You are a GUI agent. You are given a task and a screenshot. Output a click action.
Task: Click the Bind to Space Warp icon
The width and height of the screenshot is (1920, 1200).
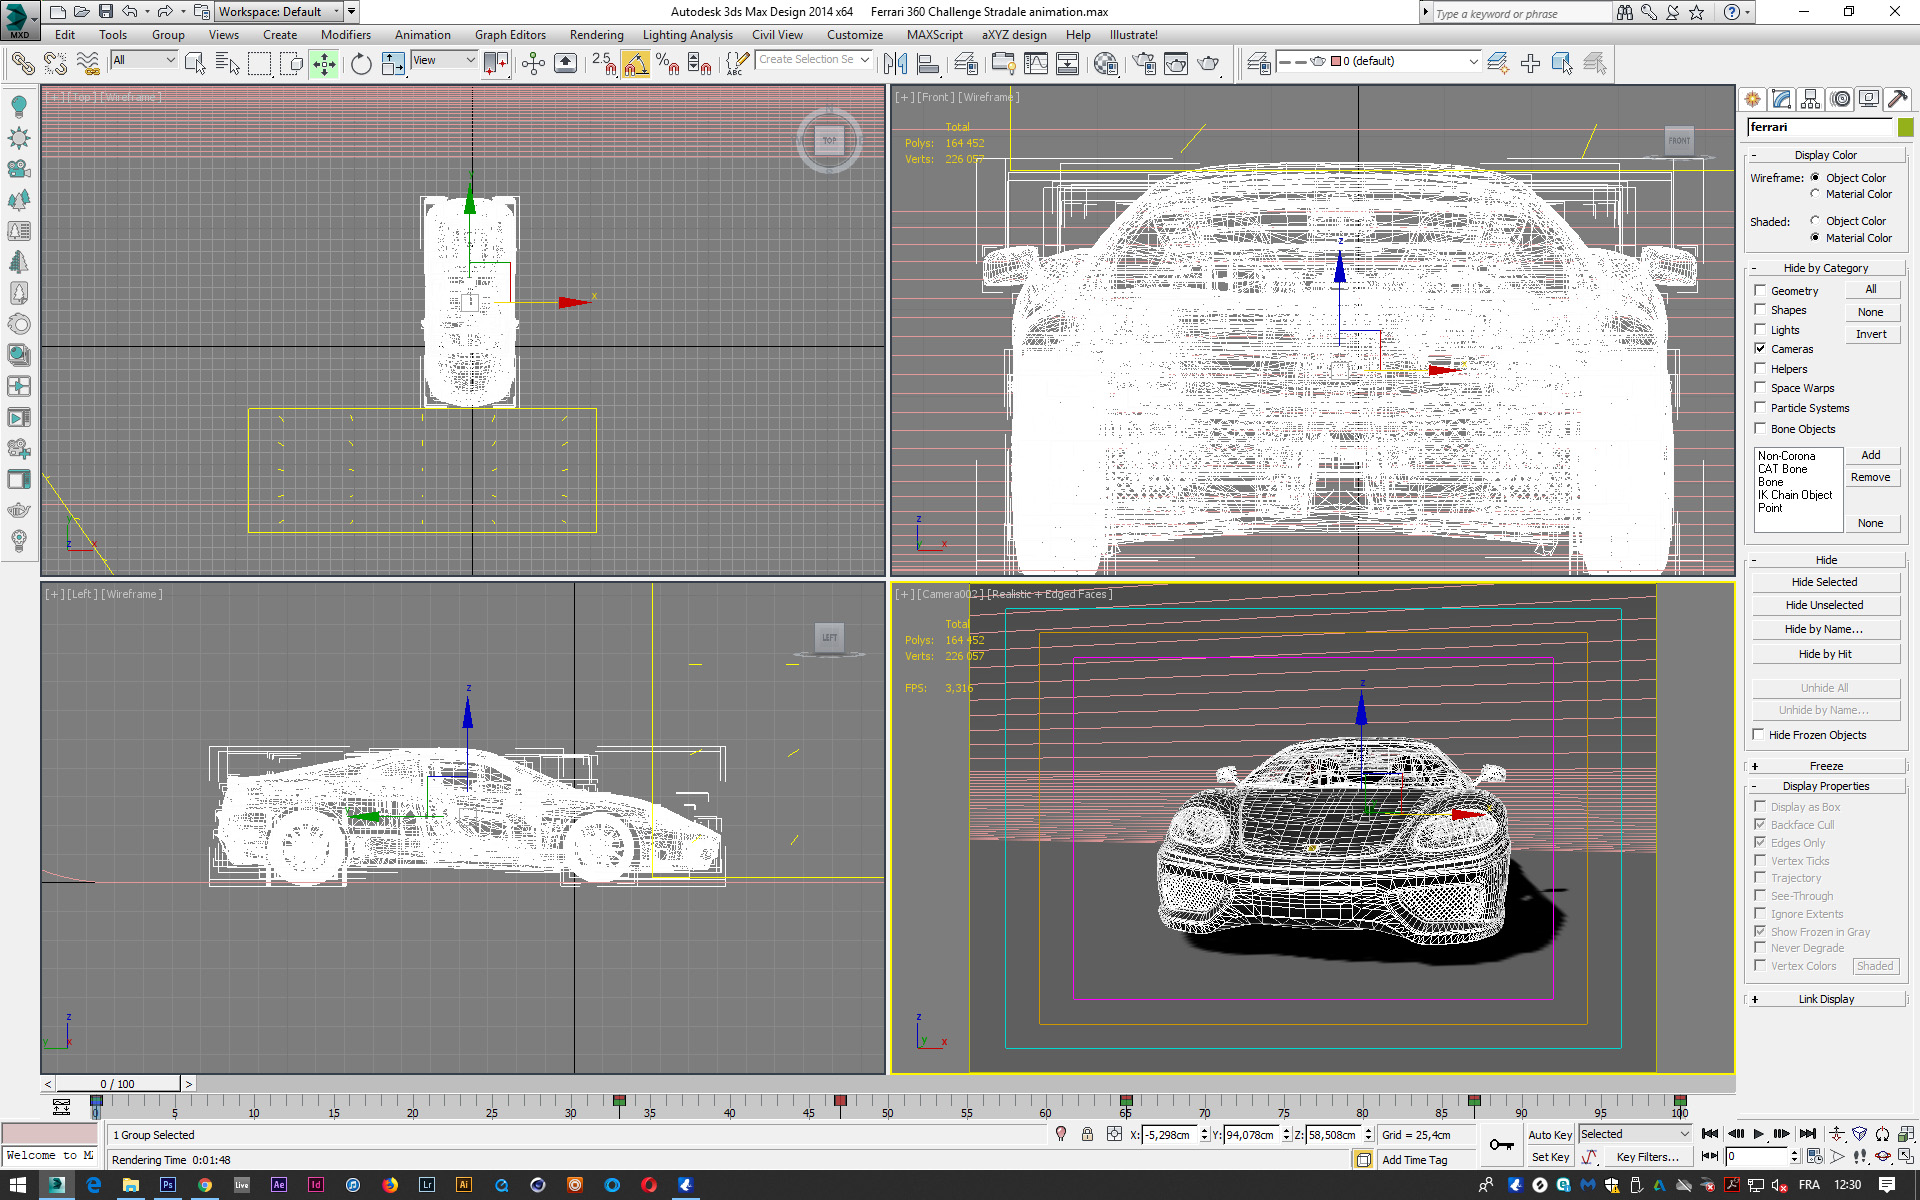(88, 64)
